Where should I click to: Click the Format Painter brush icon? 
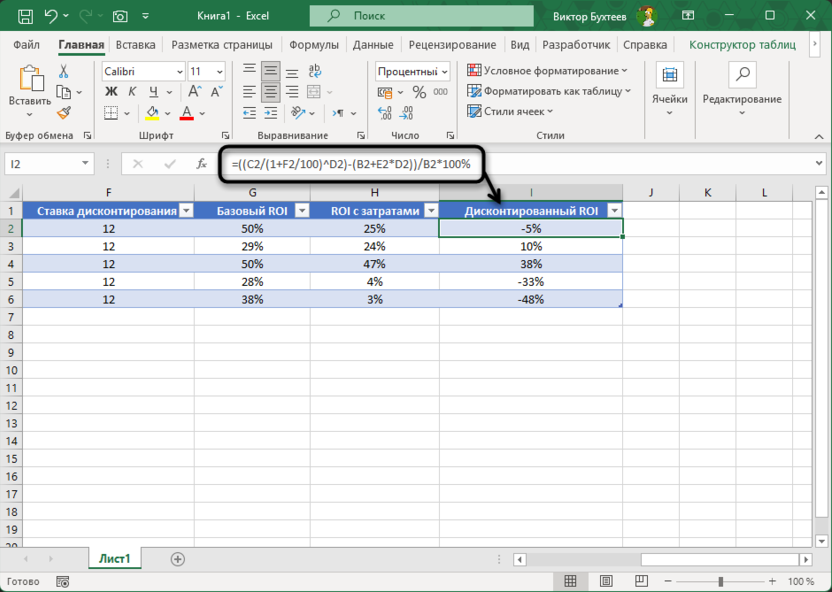pos(64,114)
